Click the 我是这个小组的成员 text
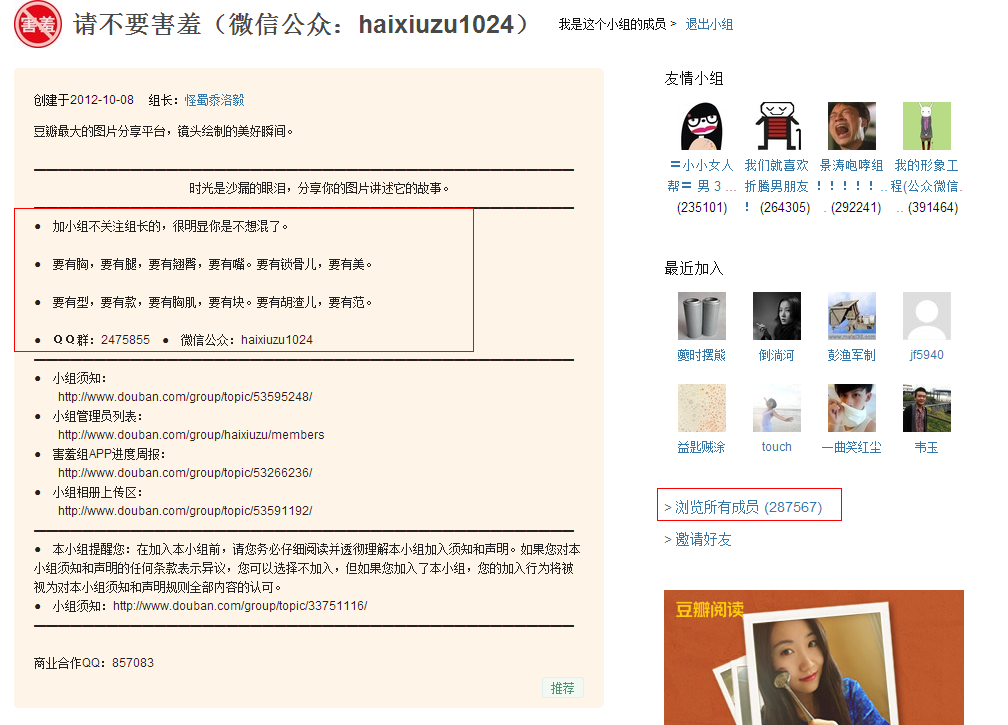The width and height of the screenshot is (1008, 725). tap(612, 24)
